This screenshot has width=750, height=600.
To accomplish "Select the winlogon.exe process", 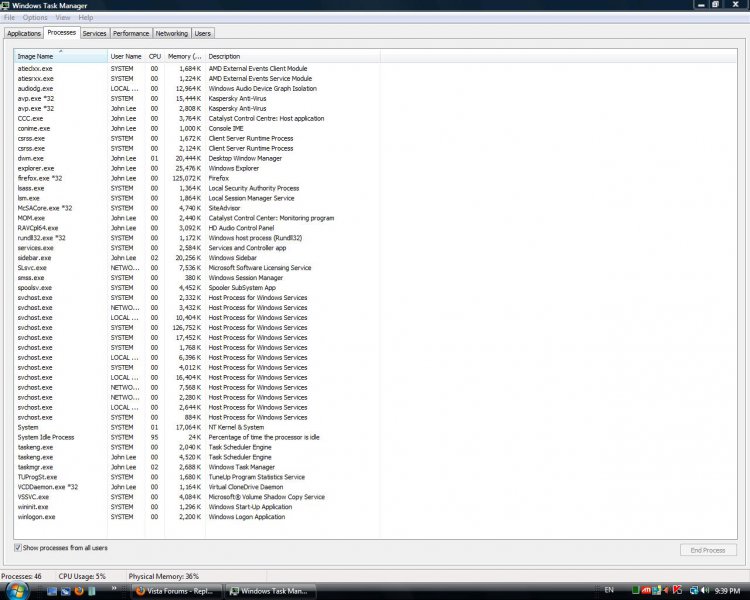I will (197, 517).
